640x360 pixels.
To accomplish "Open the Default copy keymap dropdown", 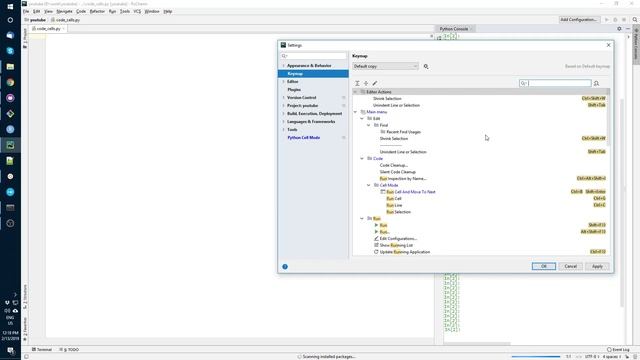I will [x=385, y=66].
